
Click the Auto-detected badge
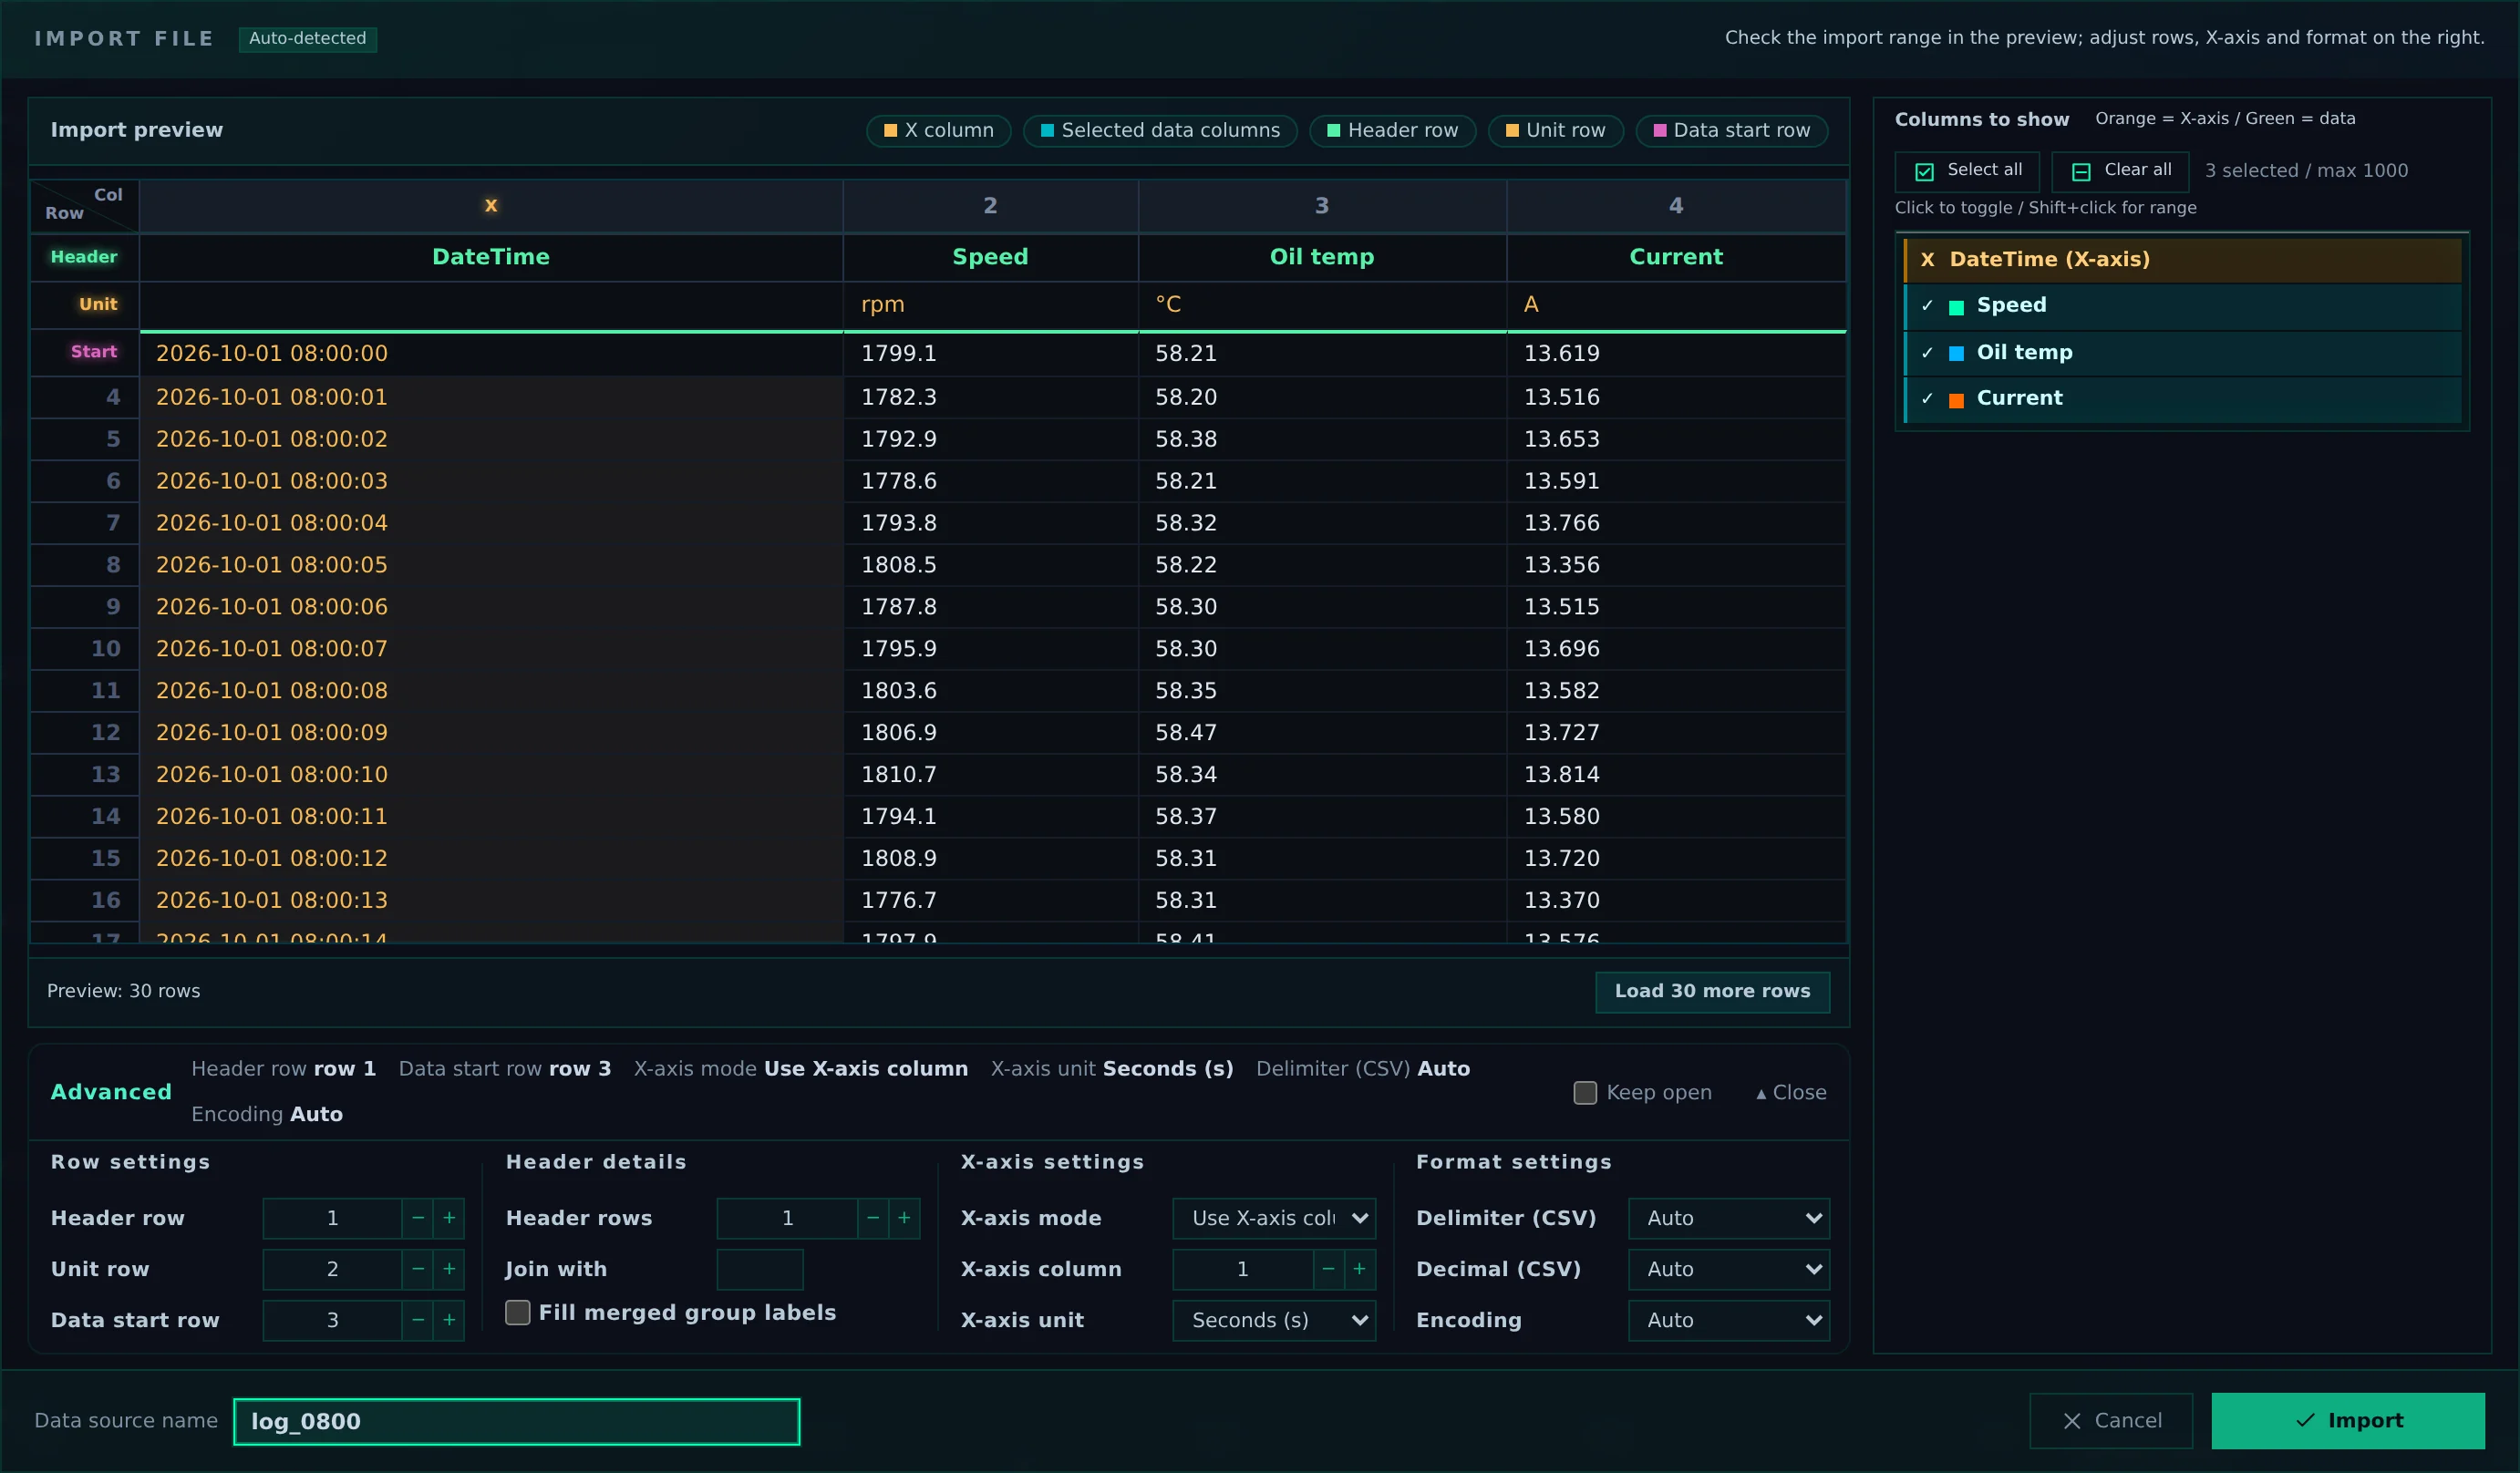308,39
